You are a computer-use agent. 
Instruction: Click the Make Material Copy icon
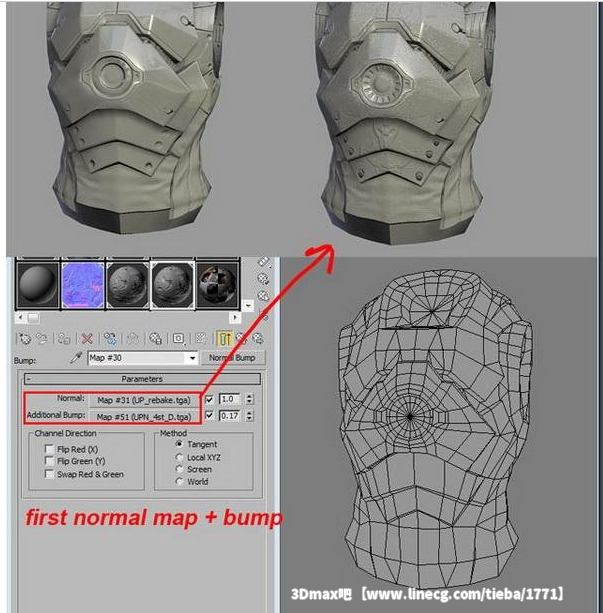click(110, 339)
